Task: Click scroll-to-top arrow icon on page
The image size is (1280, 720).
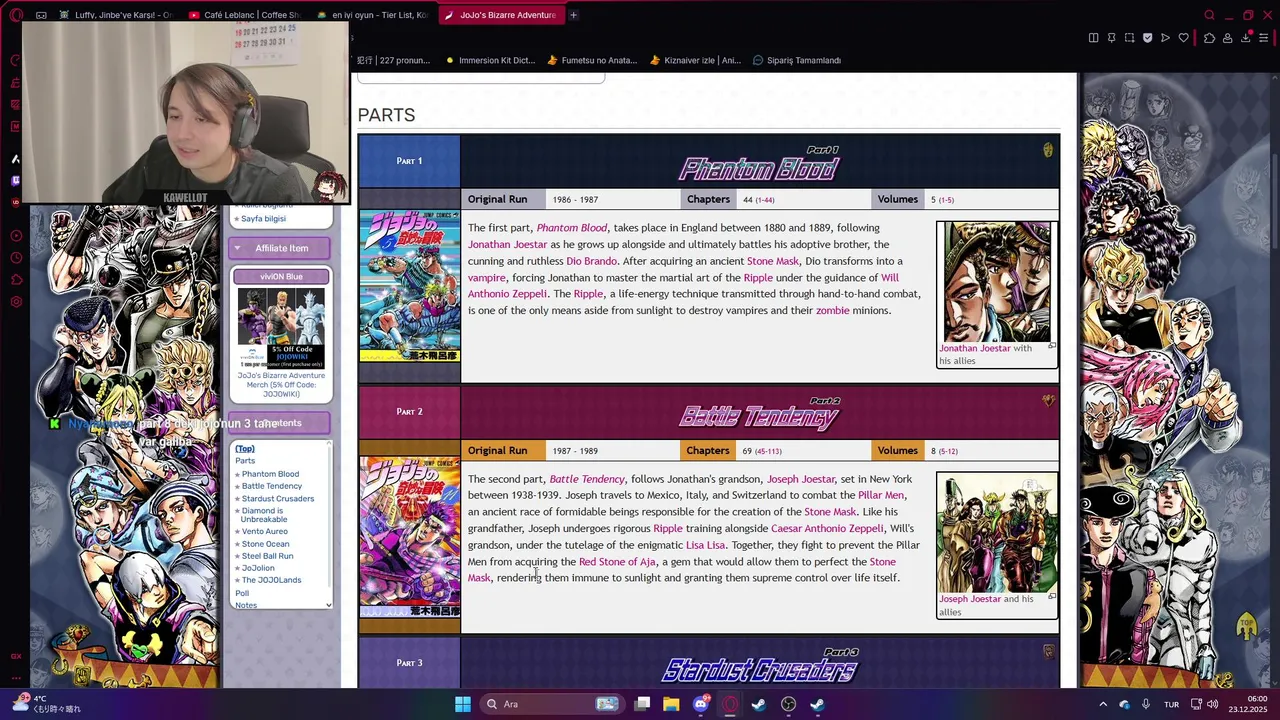Action: pos(1246,627)
